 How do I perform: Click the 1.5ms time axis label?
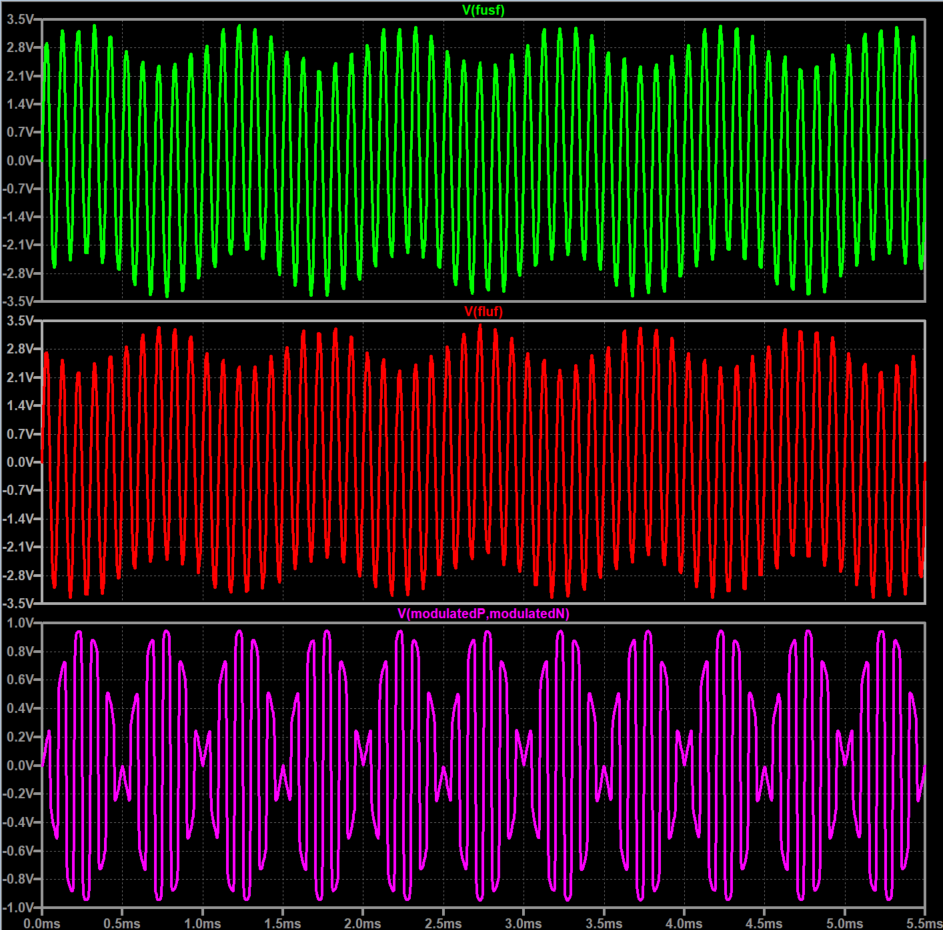(x=282, y=923)
